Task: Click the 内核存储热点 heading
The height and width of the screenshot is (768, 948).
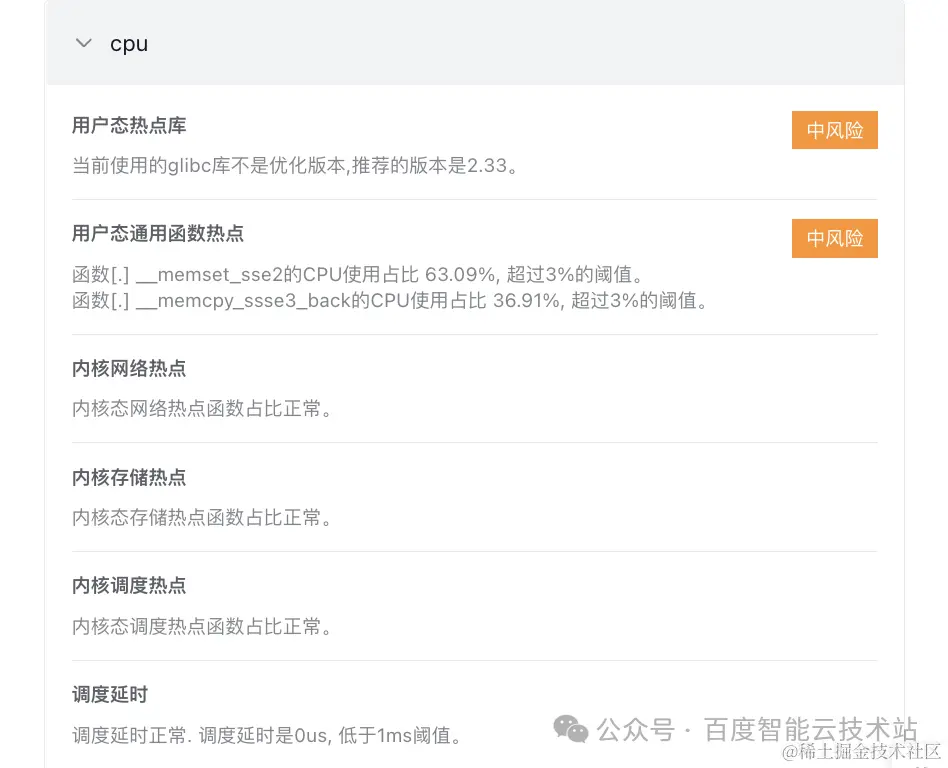Action: [x=128, y=477]
